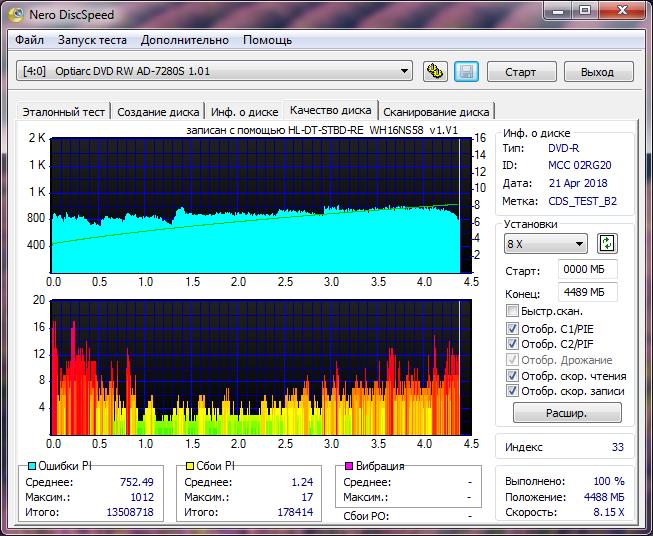
Task: Open the Файл menu
Action: click(x=30, y=40)
